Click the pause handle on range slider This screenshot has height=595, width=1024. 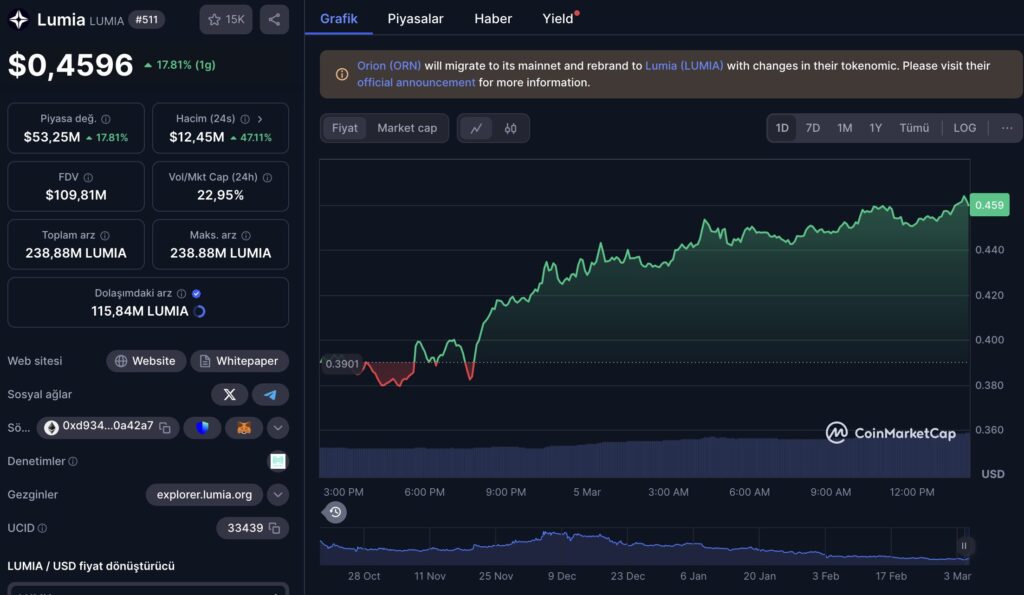point(964,546)
